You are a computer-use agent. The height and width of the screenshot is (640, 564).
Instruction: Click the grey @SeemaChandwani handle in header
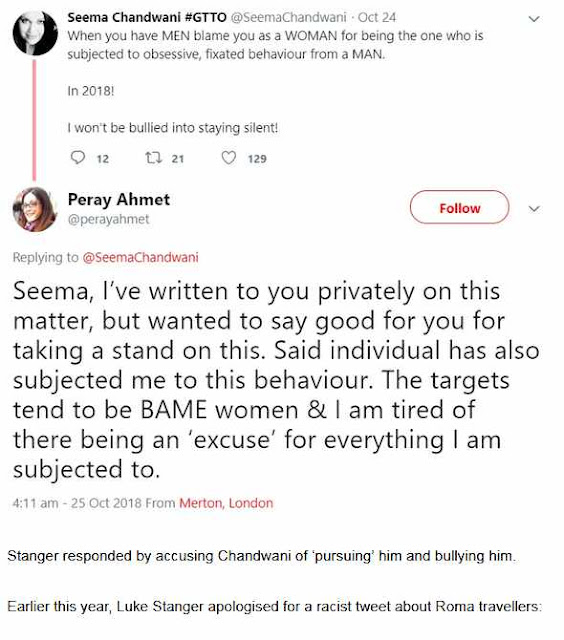click(289, 18)
